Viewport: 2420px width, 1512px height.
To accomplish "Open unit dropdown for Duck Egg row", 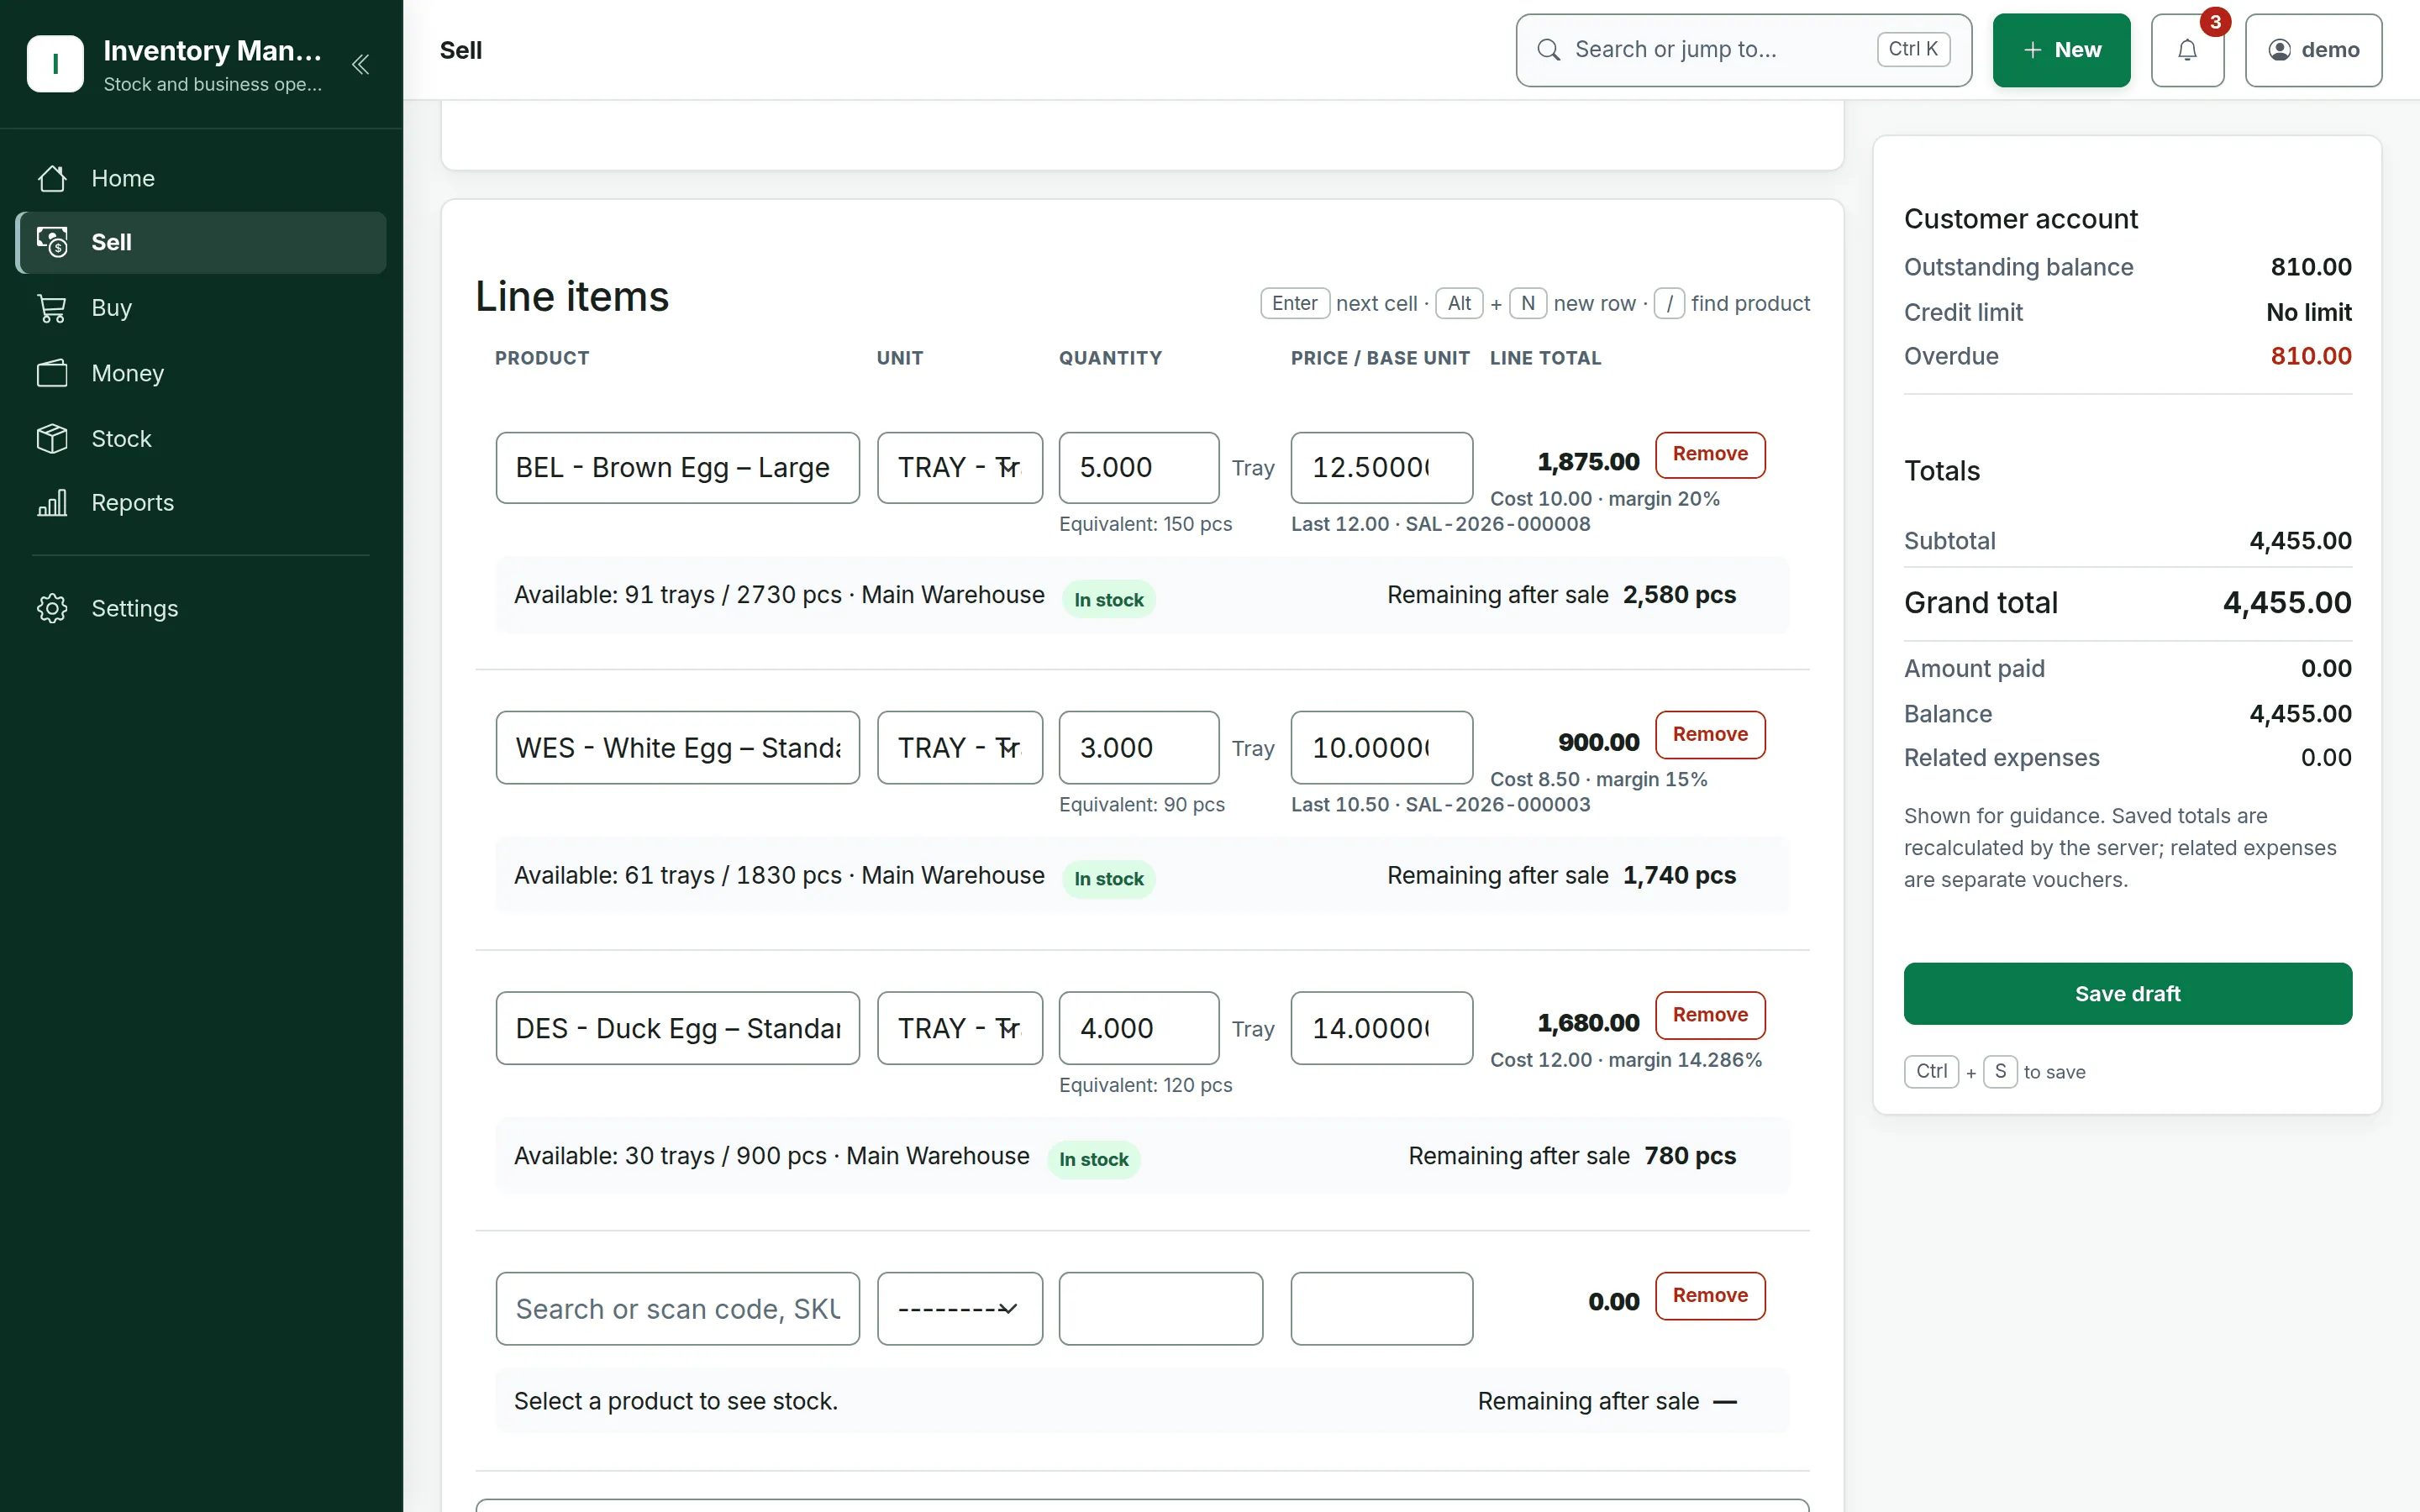I will 959,1028.
